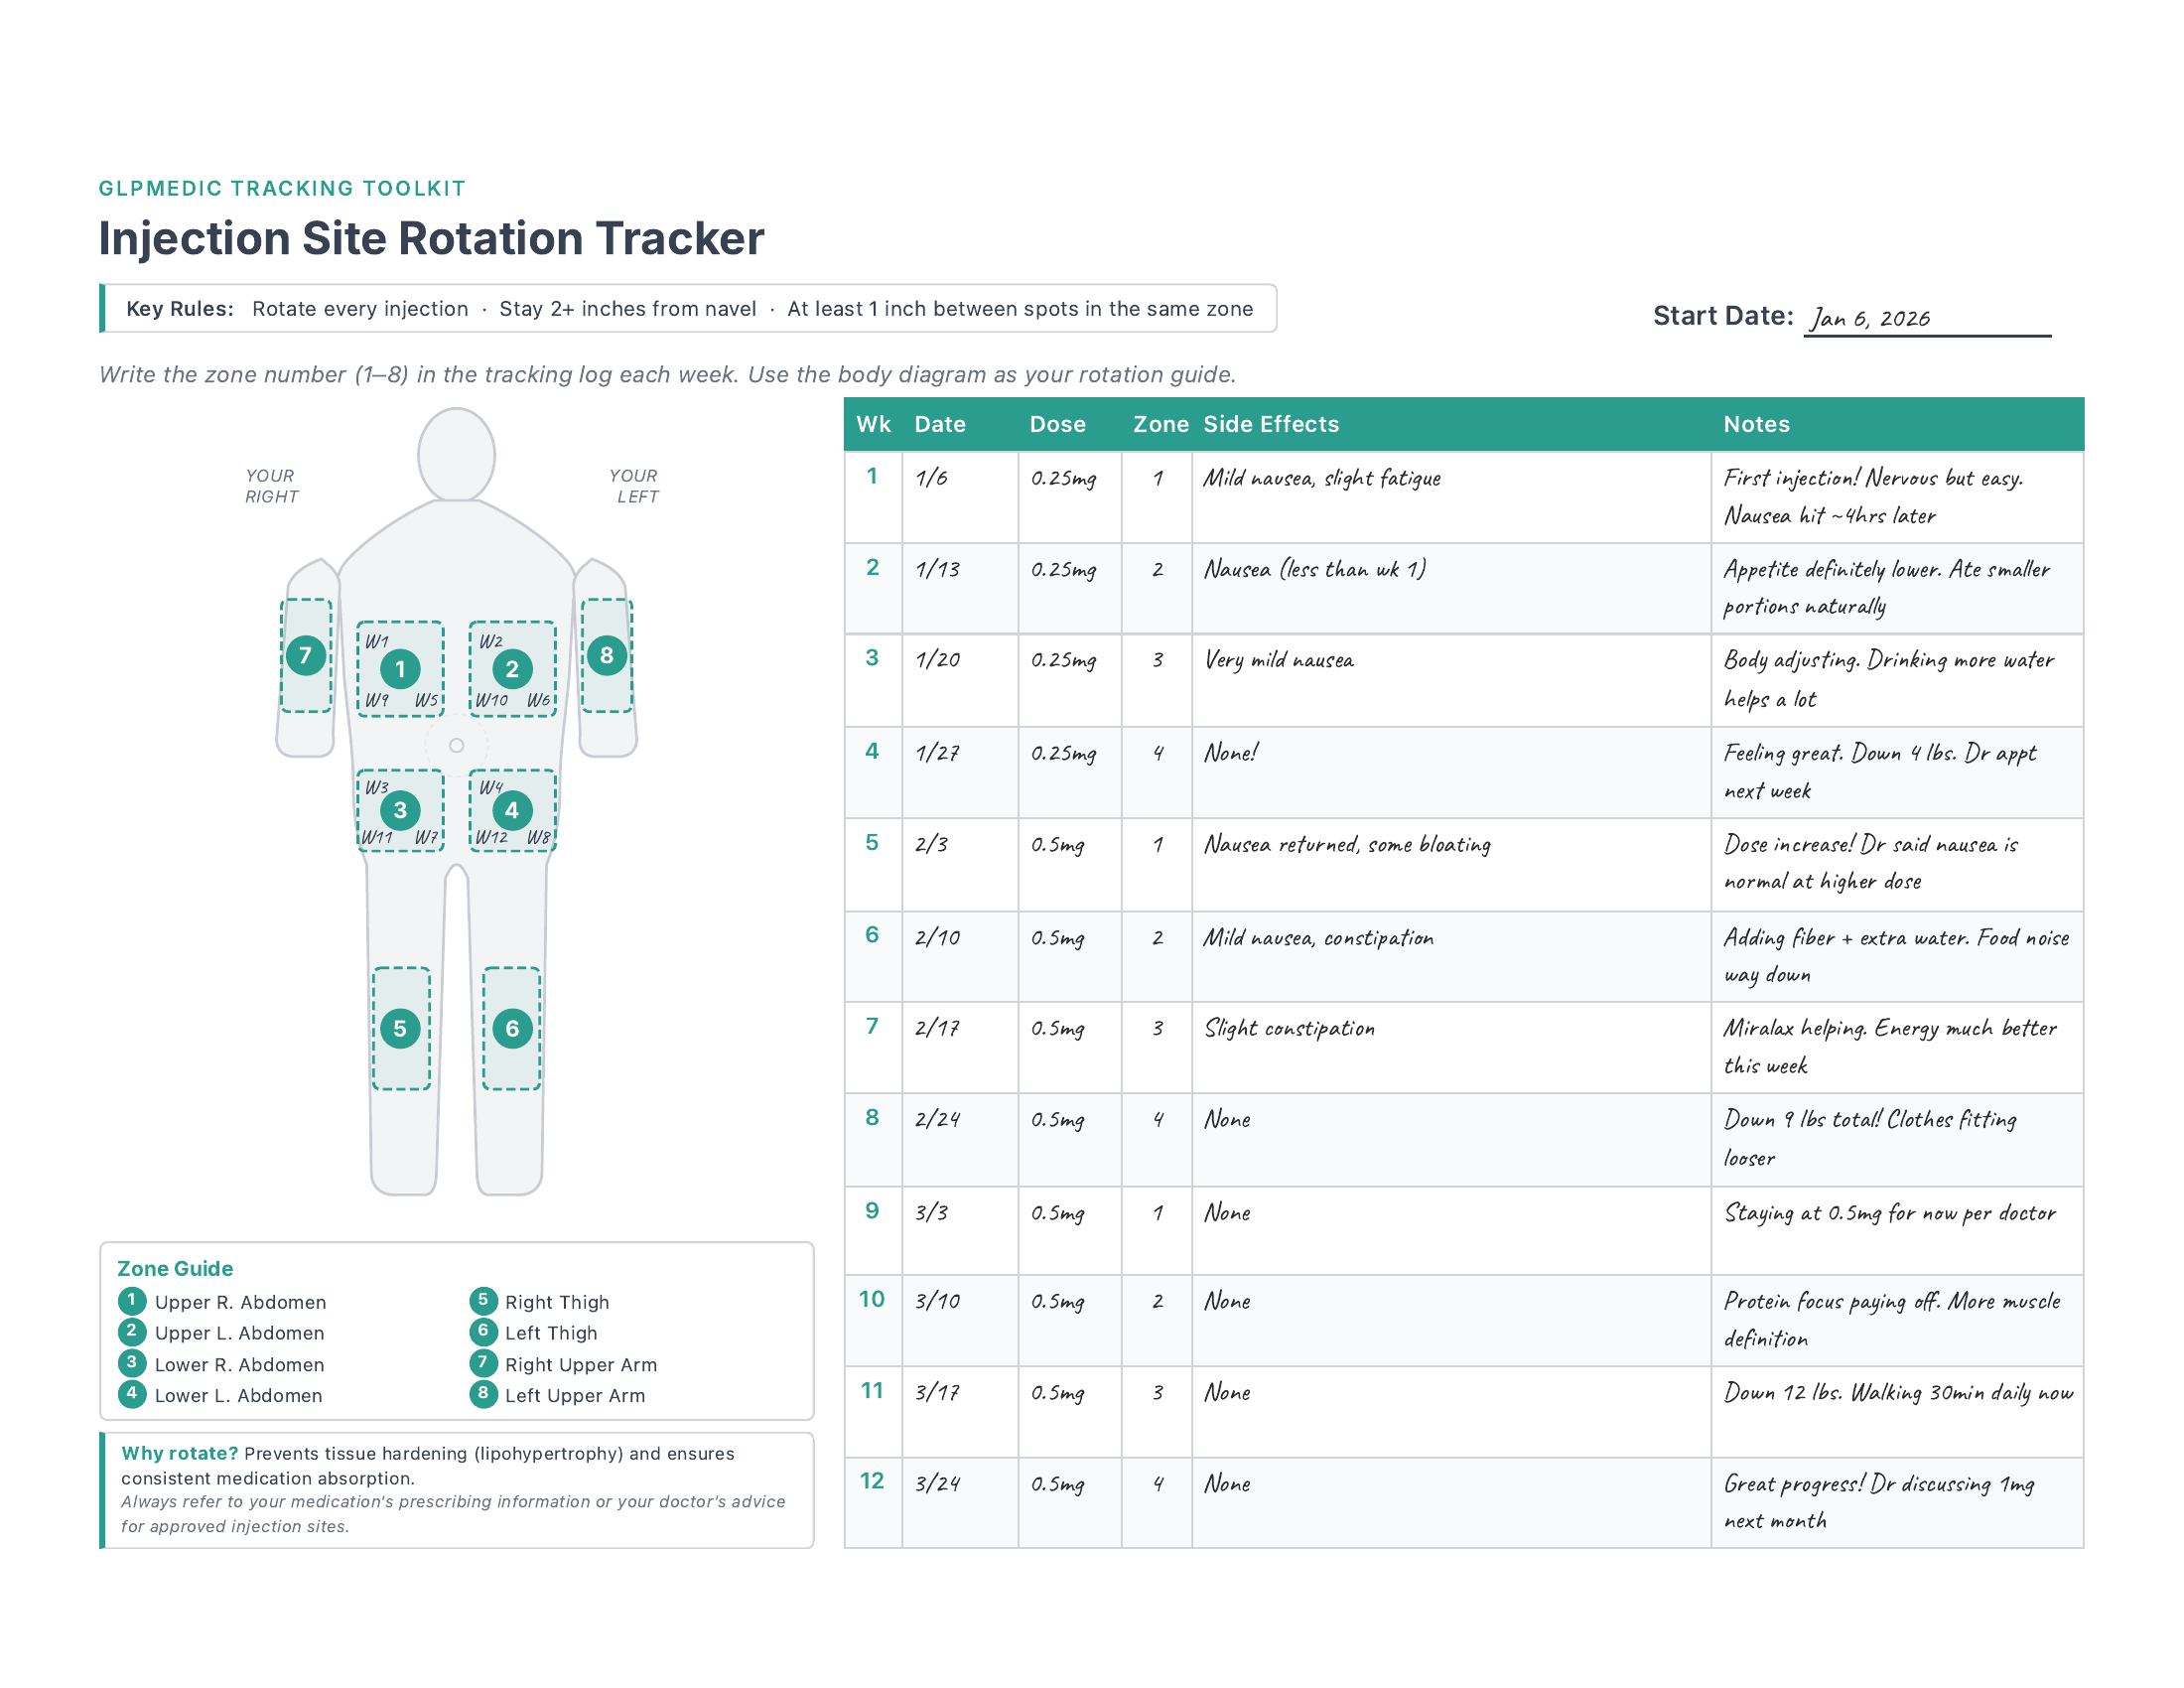This screenshot has height=1688, width=2184.
Task: Click zone 4 lower left abdomen marker
Action: 513,810
